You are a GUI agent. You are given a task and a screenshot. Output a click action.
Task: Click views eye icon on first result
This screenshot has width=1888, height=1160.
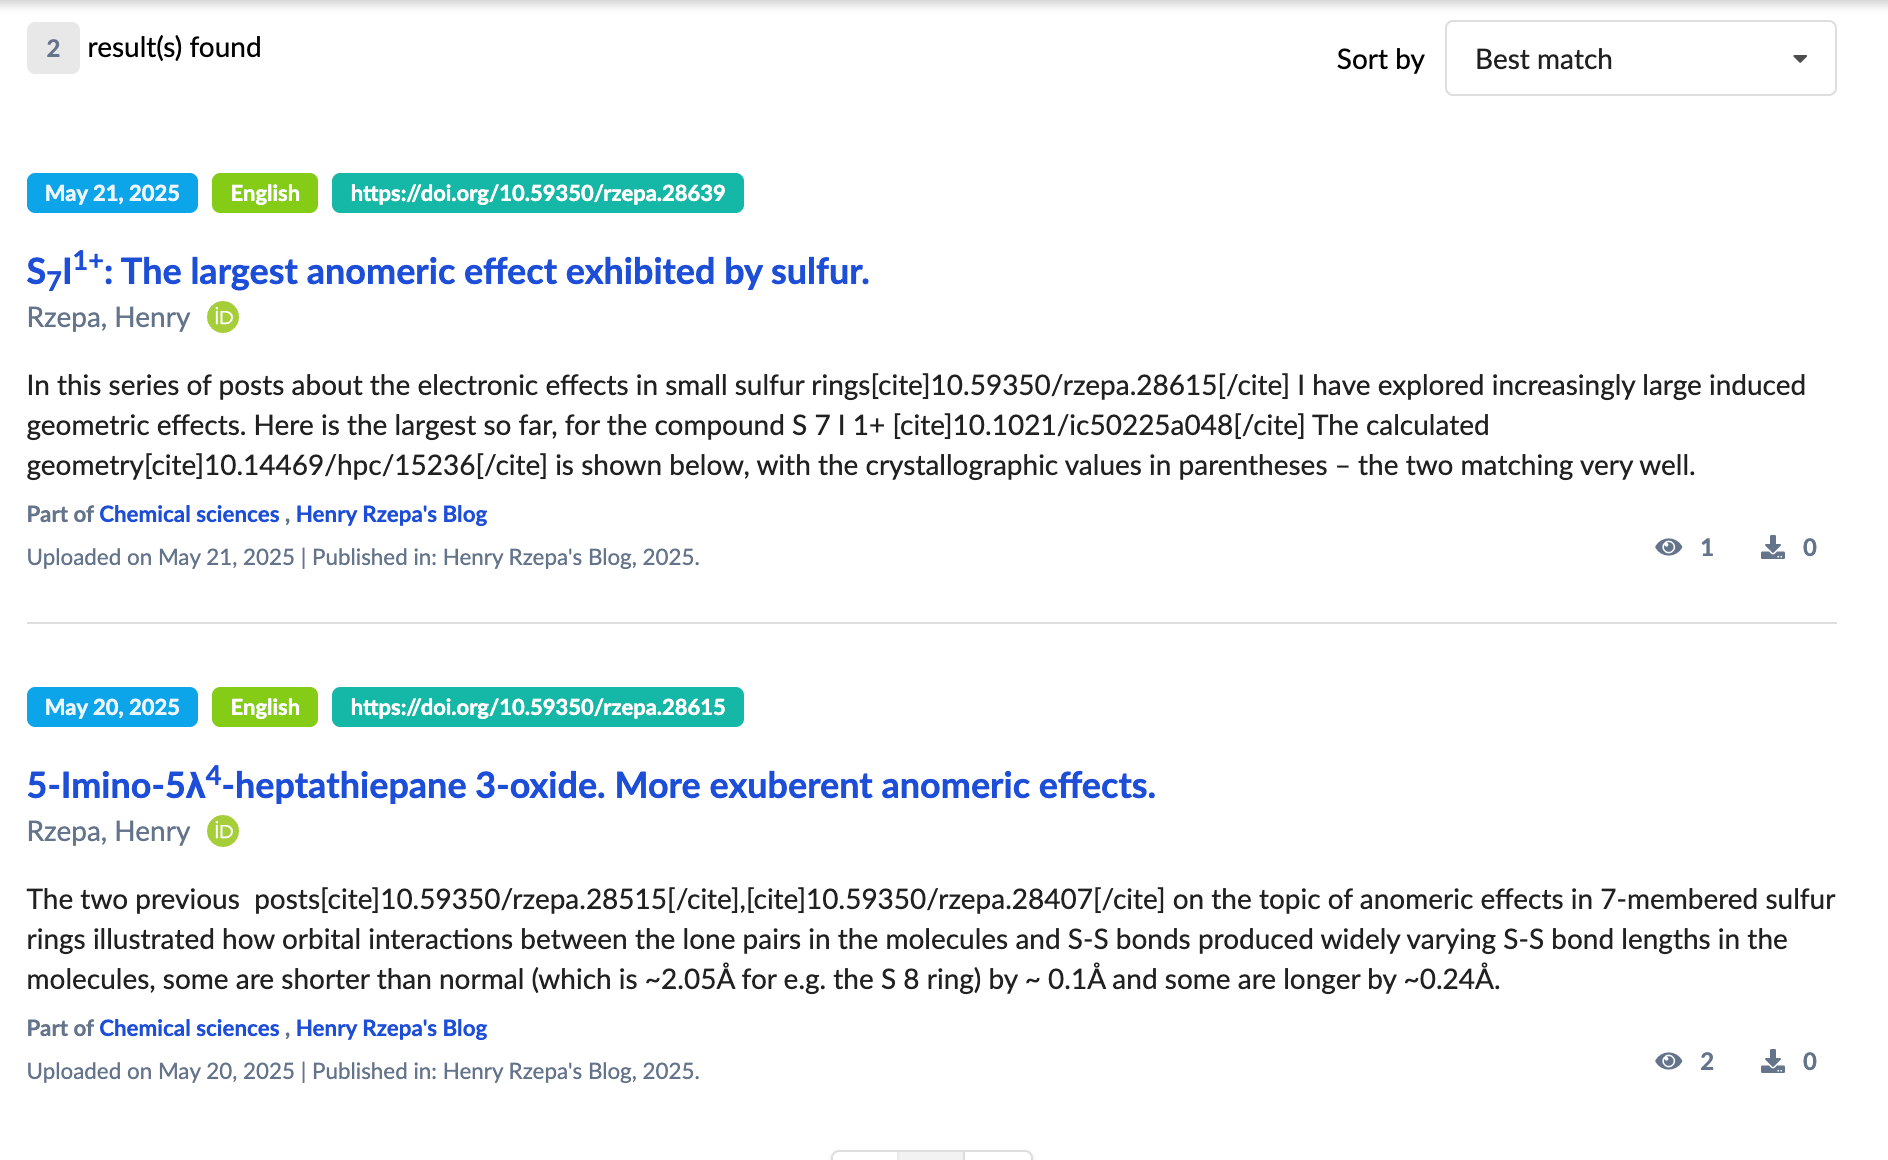[x=1668, y=547]
